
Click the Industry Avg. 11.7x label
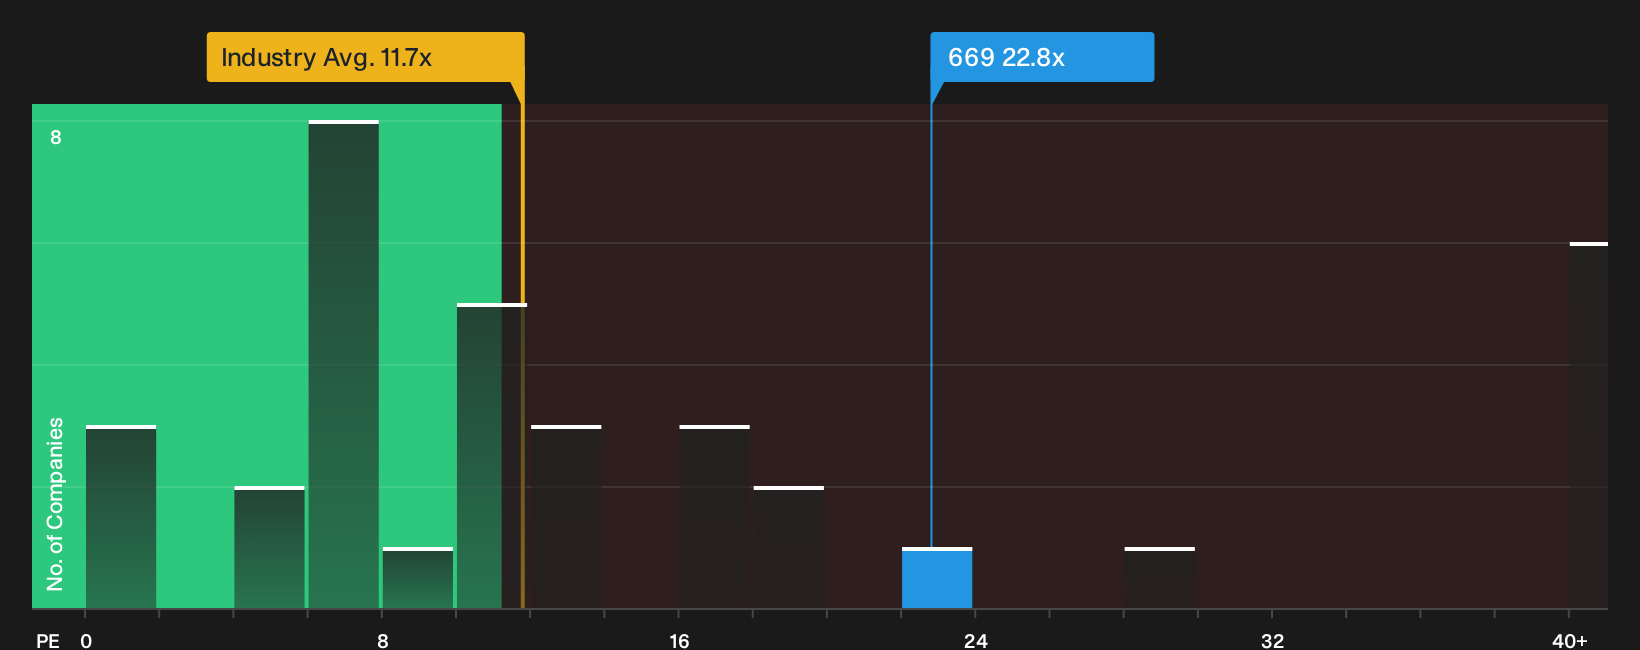(x=365, y=57)
